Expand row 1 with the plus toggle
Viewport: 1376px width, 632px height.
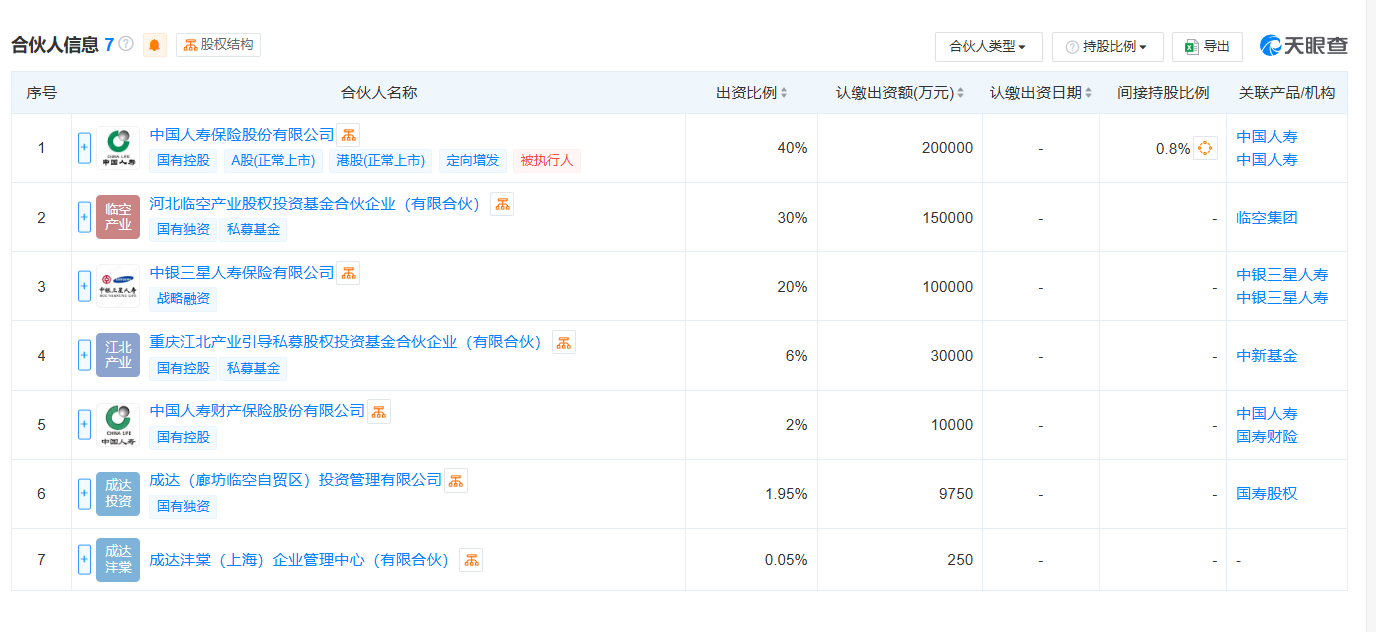point(84,148)
